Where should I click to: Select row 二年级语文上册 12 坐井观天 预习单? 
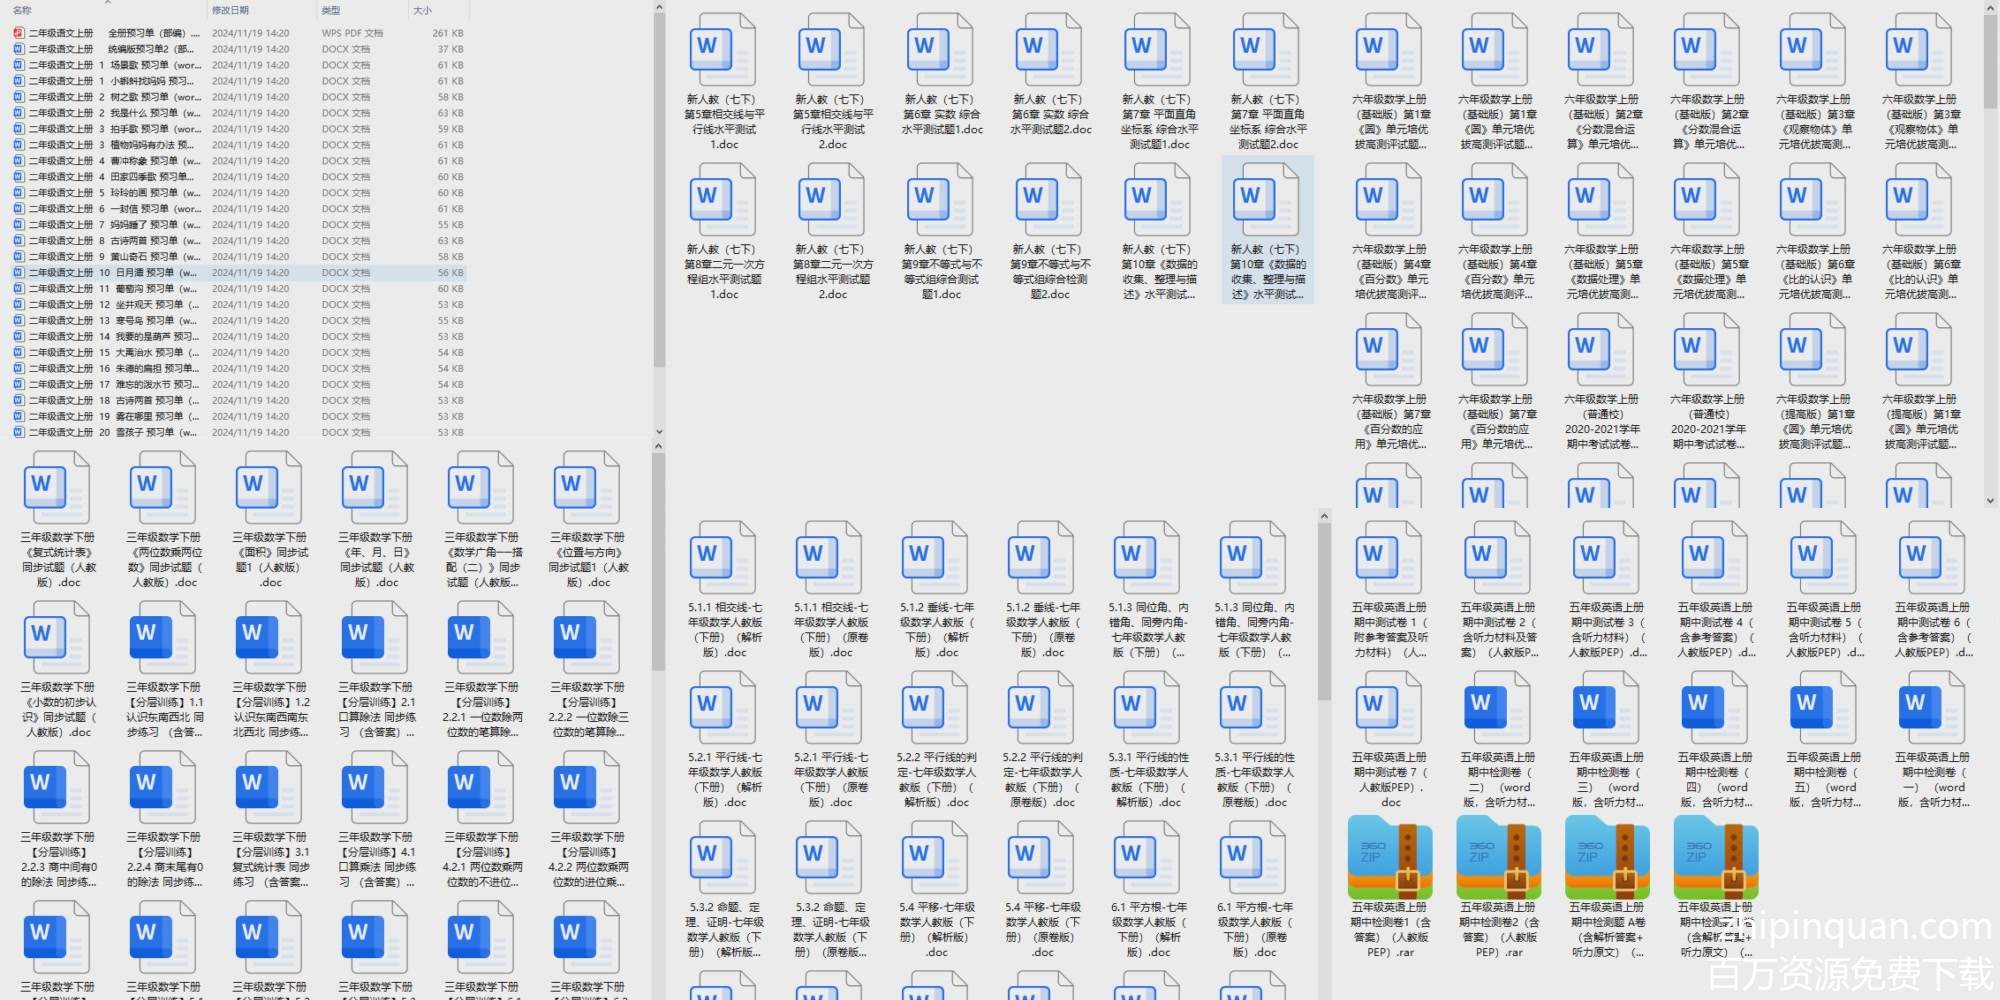[x=238, y=305]
